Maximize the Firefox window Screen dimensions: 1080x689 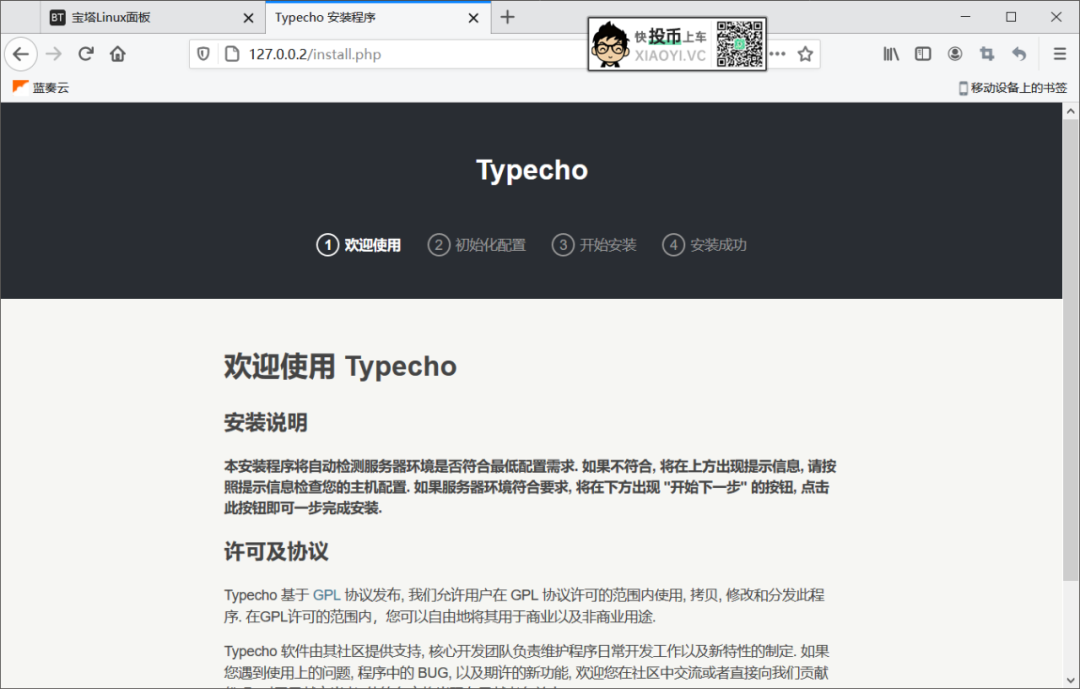[1011, 17]
